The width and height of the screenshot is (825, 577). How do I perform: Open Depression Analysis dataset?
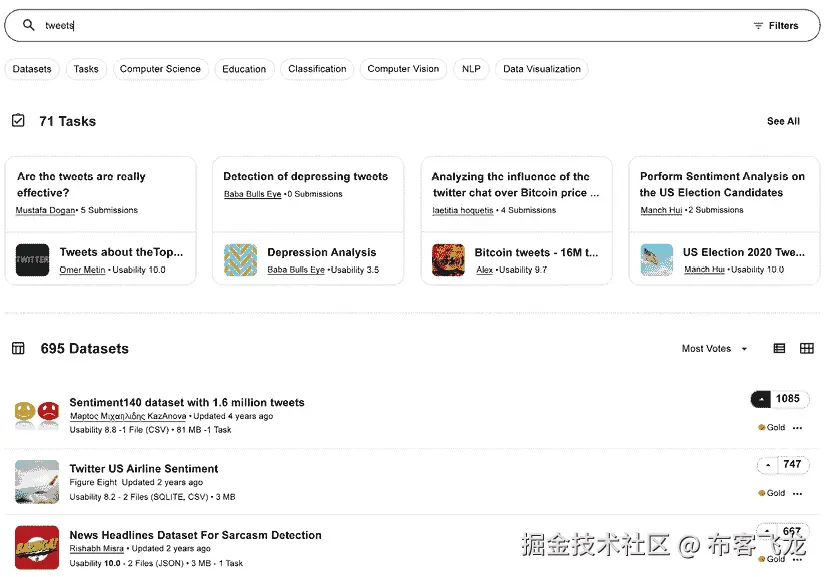[x=321, y=252]
